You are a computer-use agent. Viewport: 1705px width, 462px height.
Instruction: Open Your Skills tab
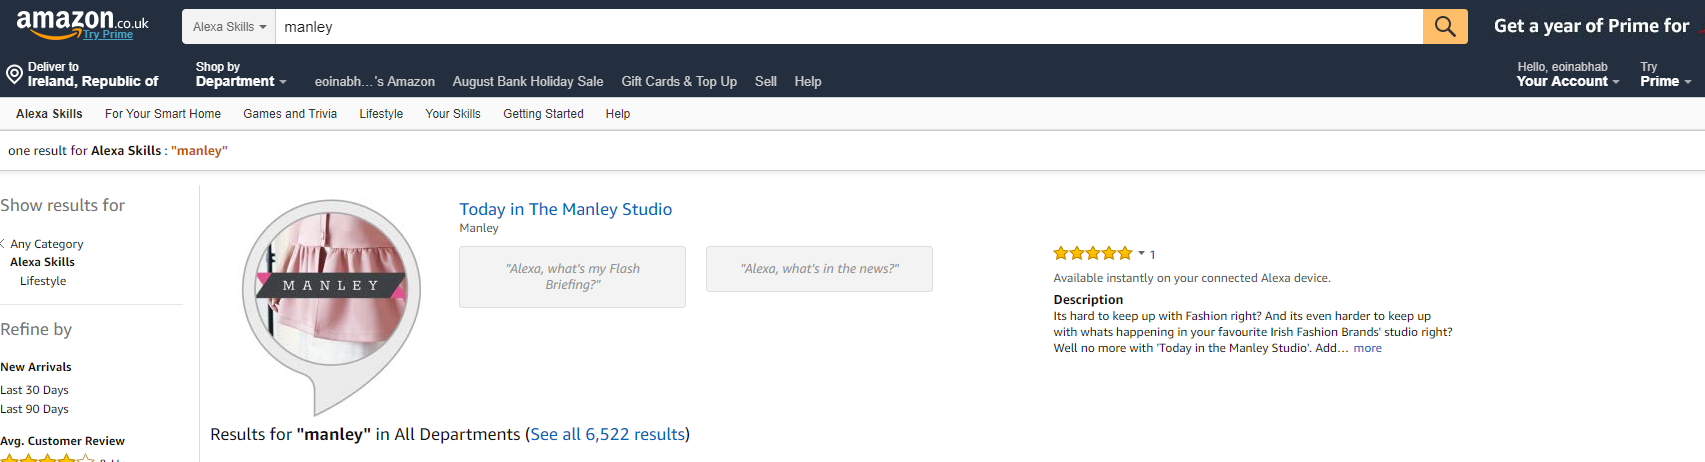(x=453, y=114)
